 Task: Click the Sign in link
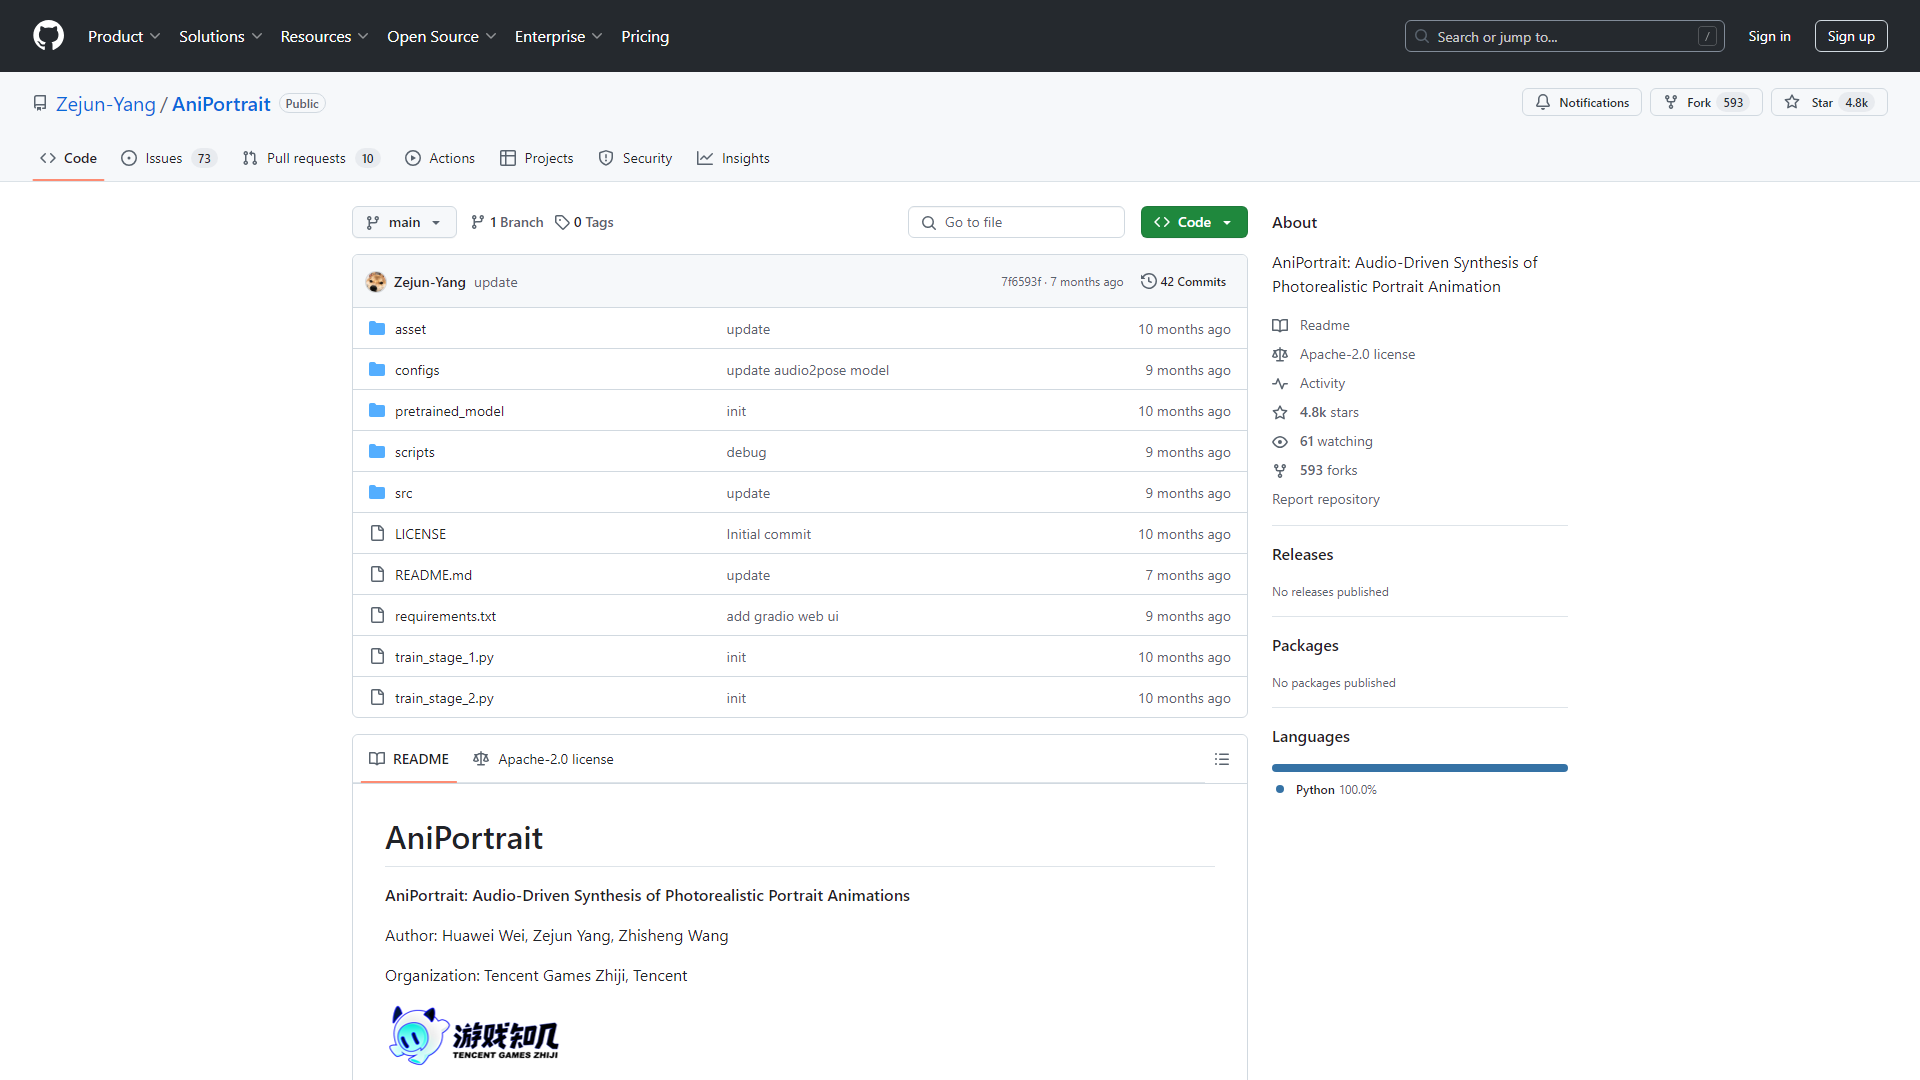click(x=1769, y=36)
